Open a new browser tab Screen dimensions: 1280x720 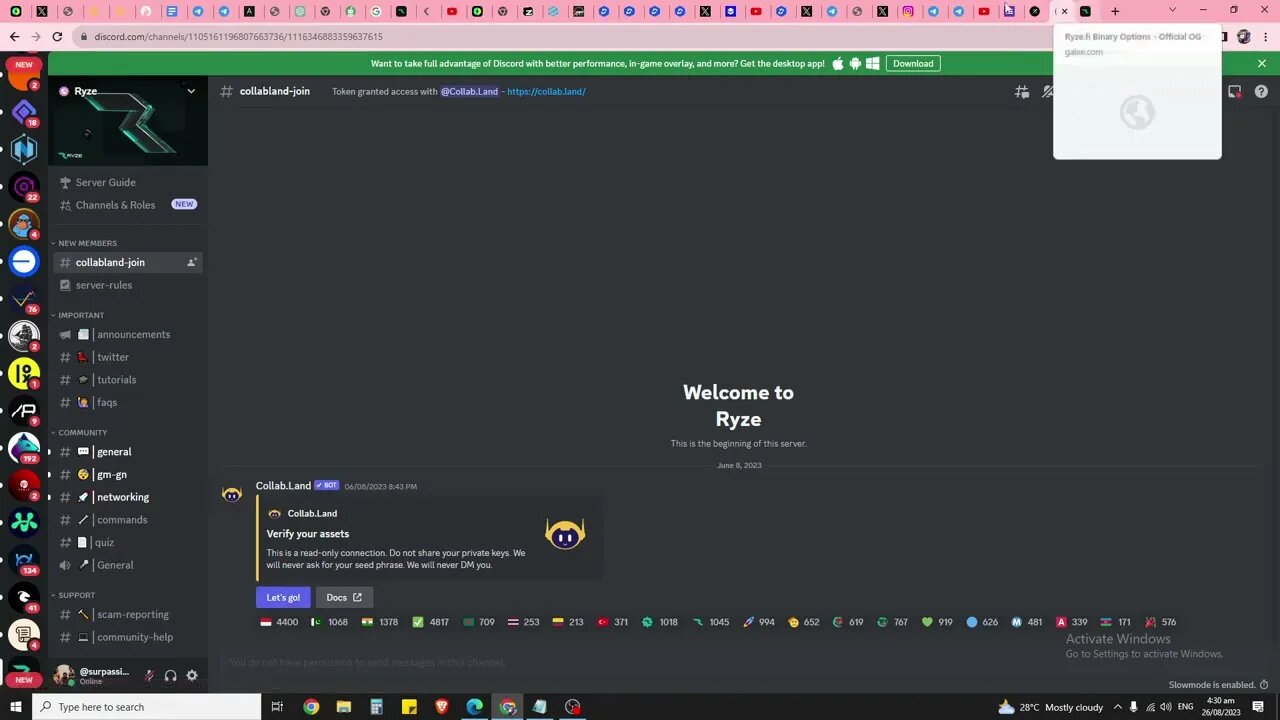pyautogui.click(x=1115, y=11)
